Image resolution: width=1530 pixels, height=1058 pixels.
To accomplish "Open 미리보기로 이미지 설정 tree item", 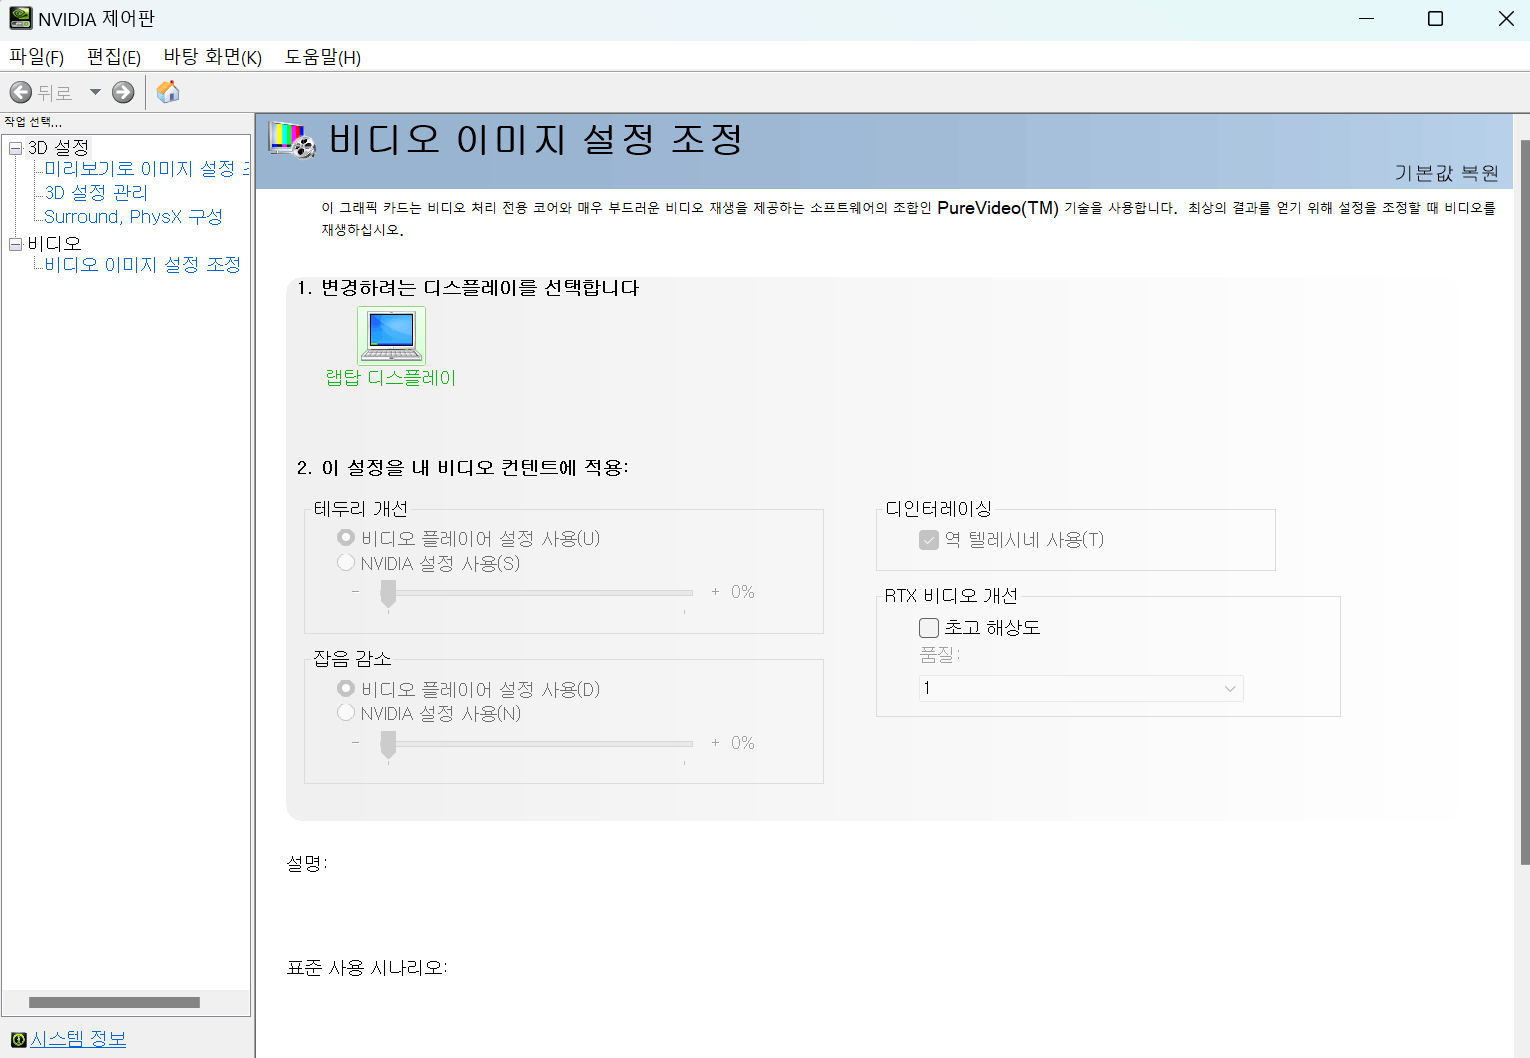I will tap(147, 169).
